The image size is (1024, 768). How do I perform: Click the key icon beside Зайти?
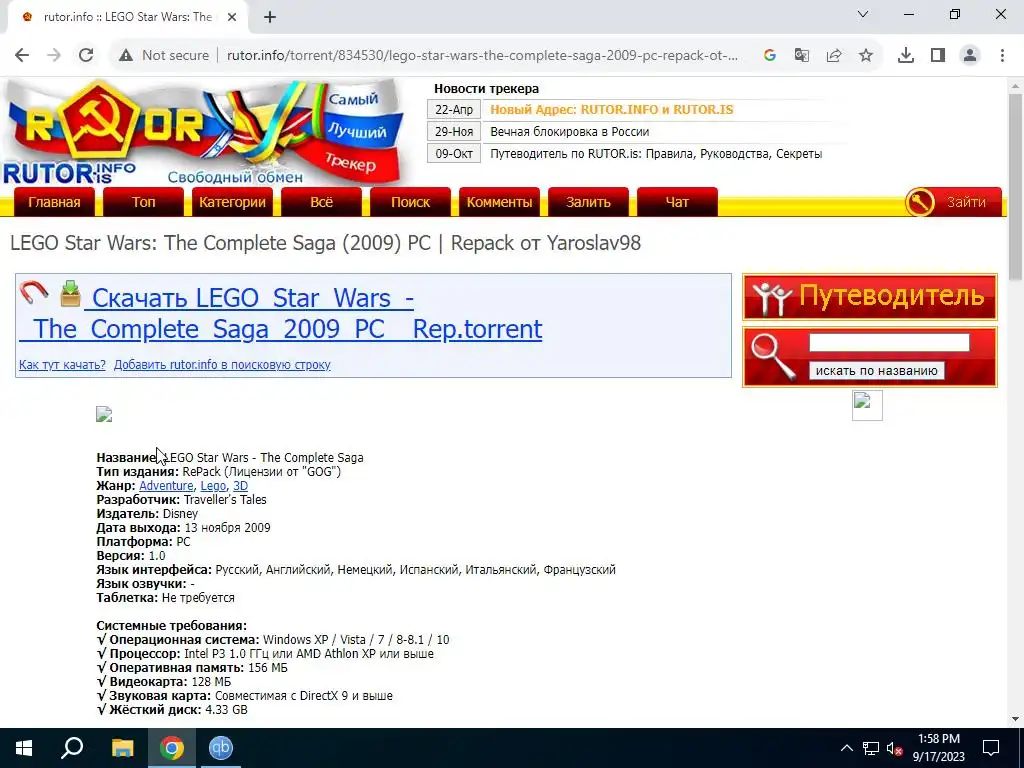(920, 202)
